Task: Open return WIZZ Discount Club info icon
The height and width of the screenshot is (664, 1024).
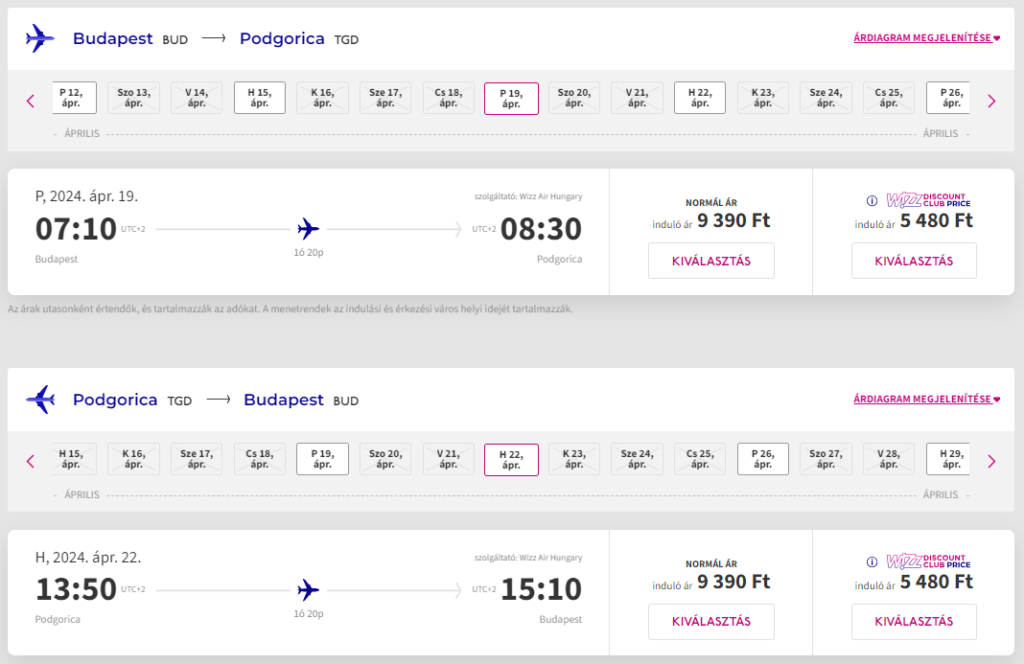Action: 872,561
